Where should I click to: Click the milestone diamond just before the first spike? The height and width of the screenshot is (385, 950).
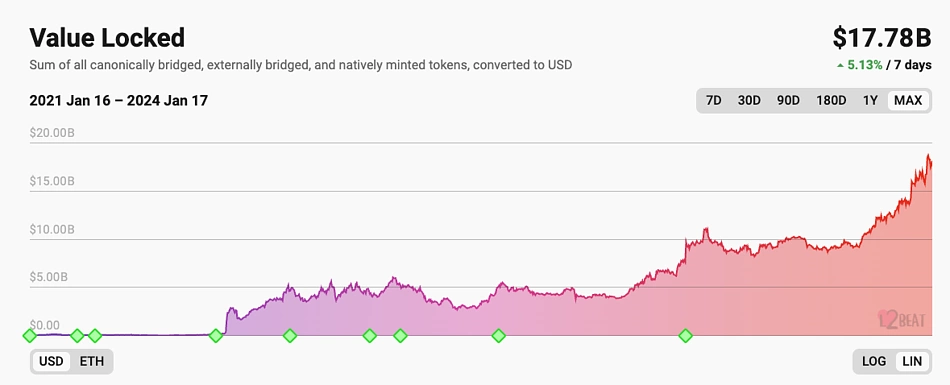216,335
